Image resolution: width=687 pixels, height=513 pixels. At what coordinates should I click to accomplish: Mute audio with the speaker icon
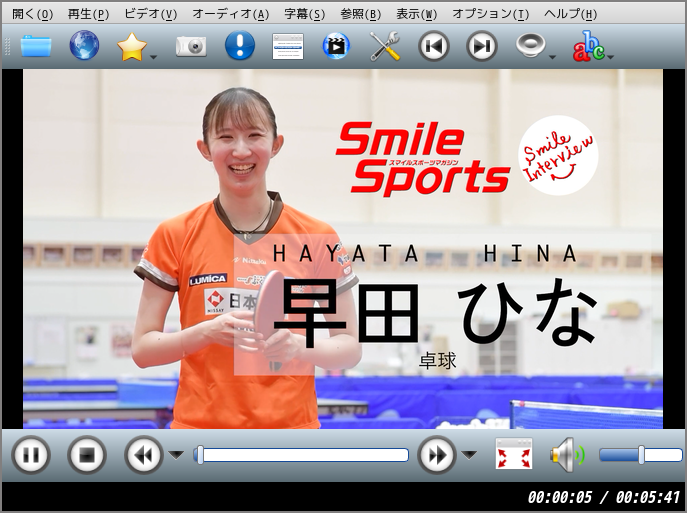click(568, 453)
